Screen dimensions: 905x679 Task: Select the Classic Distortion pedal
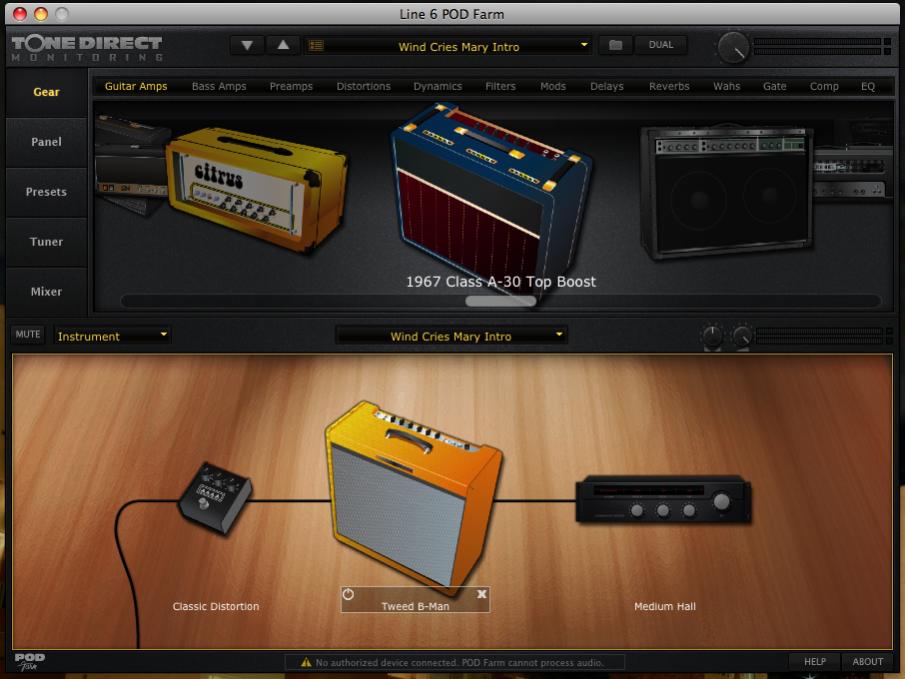click(x=215, y=497)
